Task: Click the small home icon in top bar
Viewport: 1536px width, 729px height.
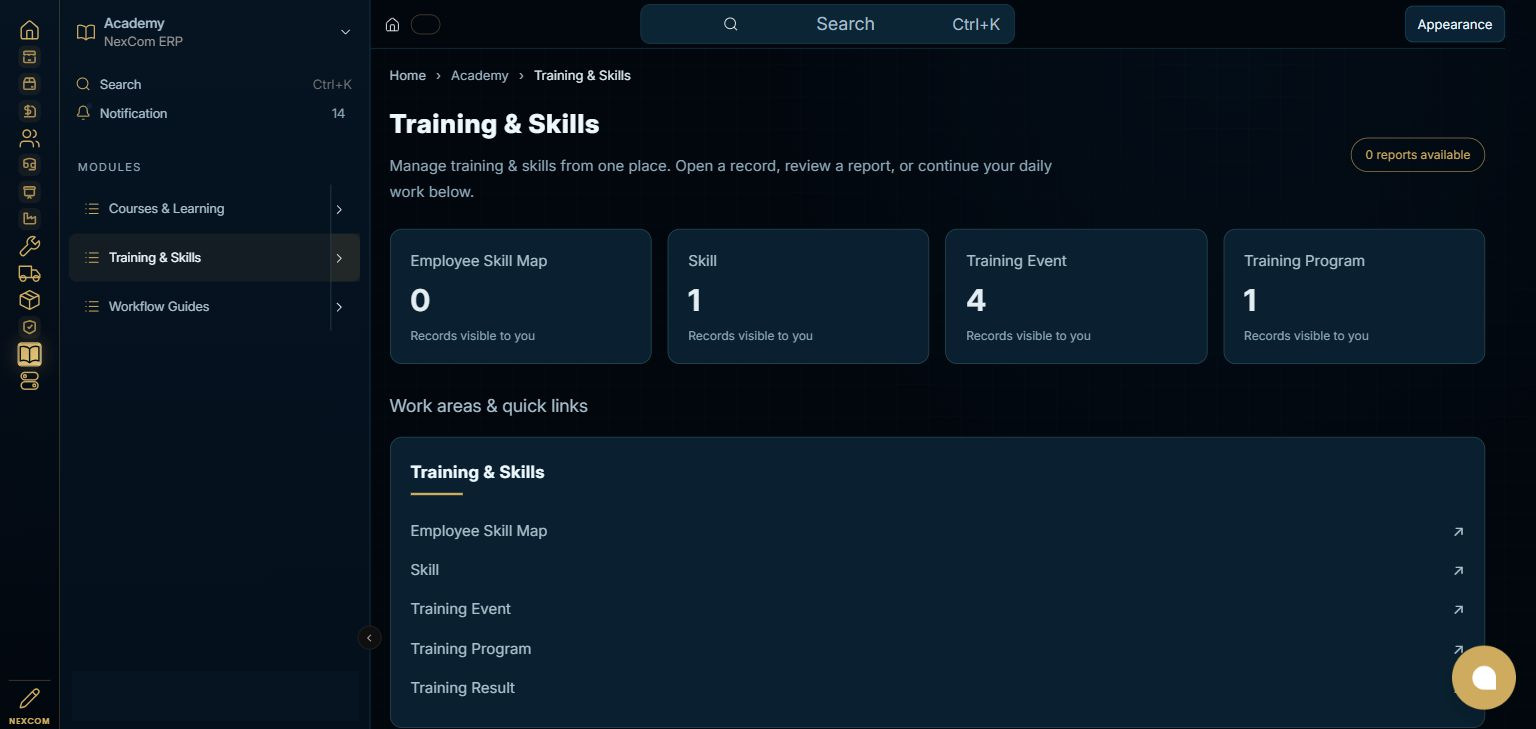Action: click(x=393, y=25)
